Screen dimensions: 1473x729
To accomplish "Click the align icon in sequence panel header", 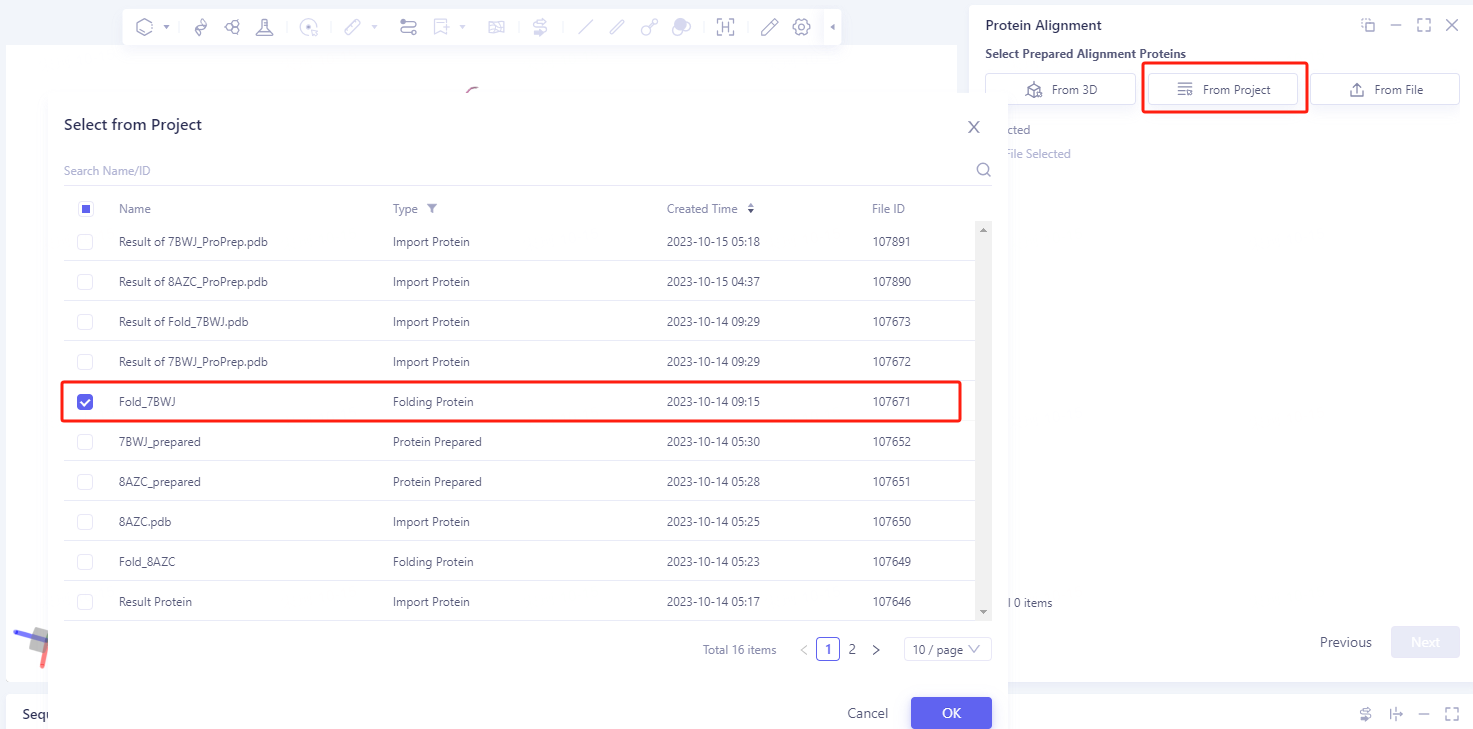I will tap(1396, 714).
